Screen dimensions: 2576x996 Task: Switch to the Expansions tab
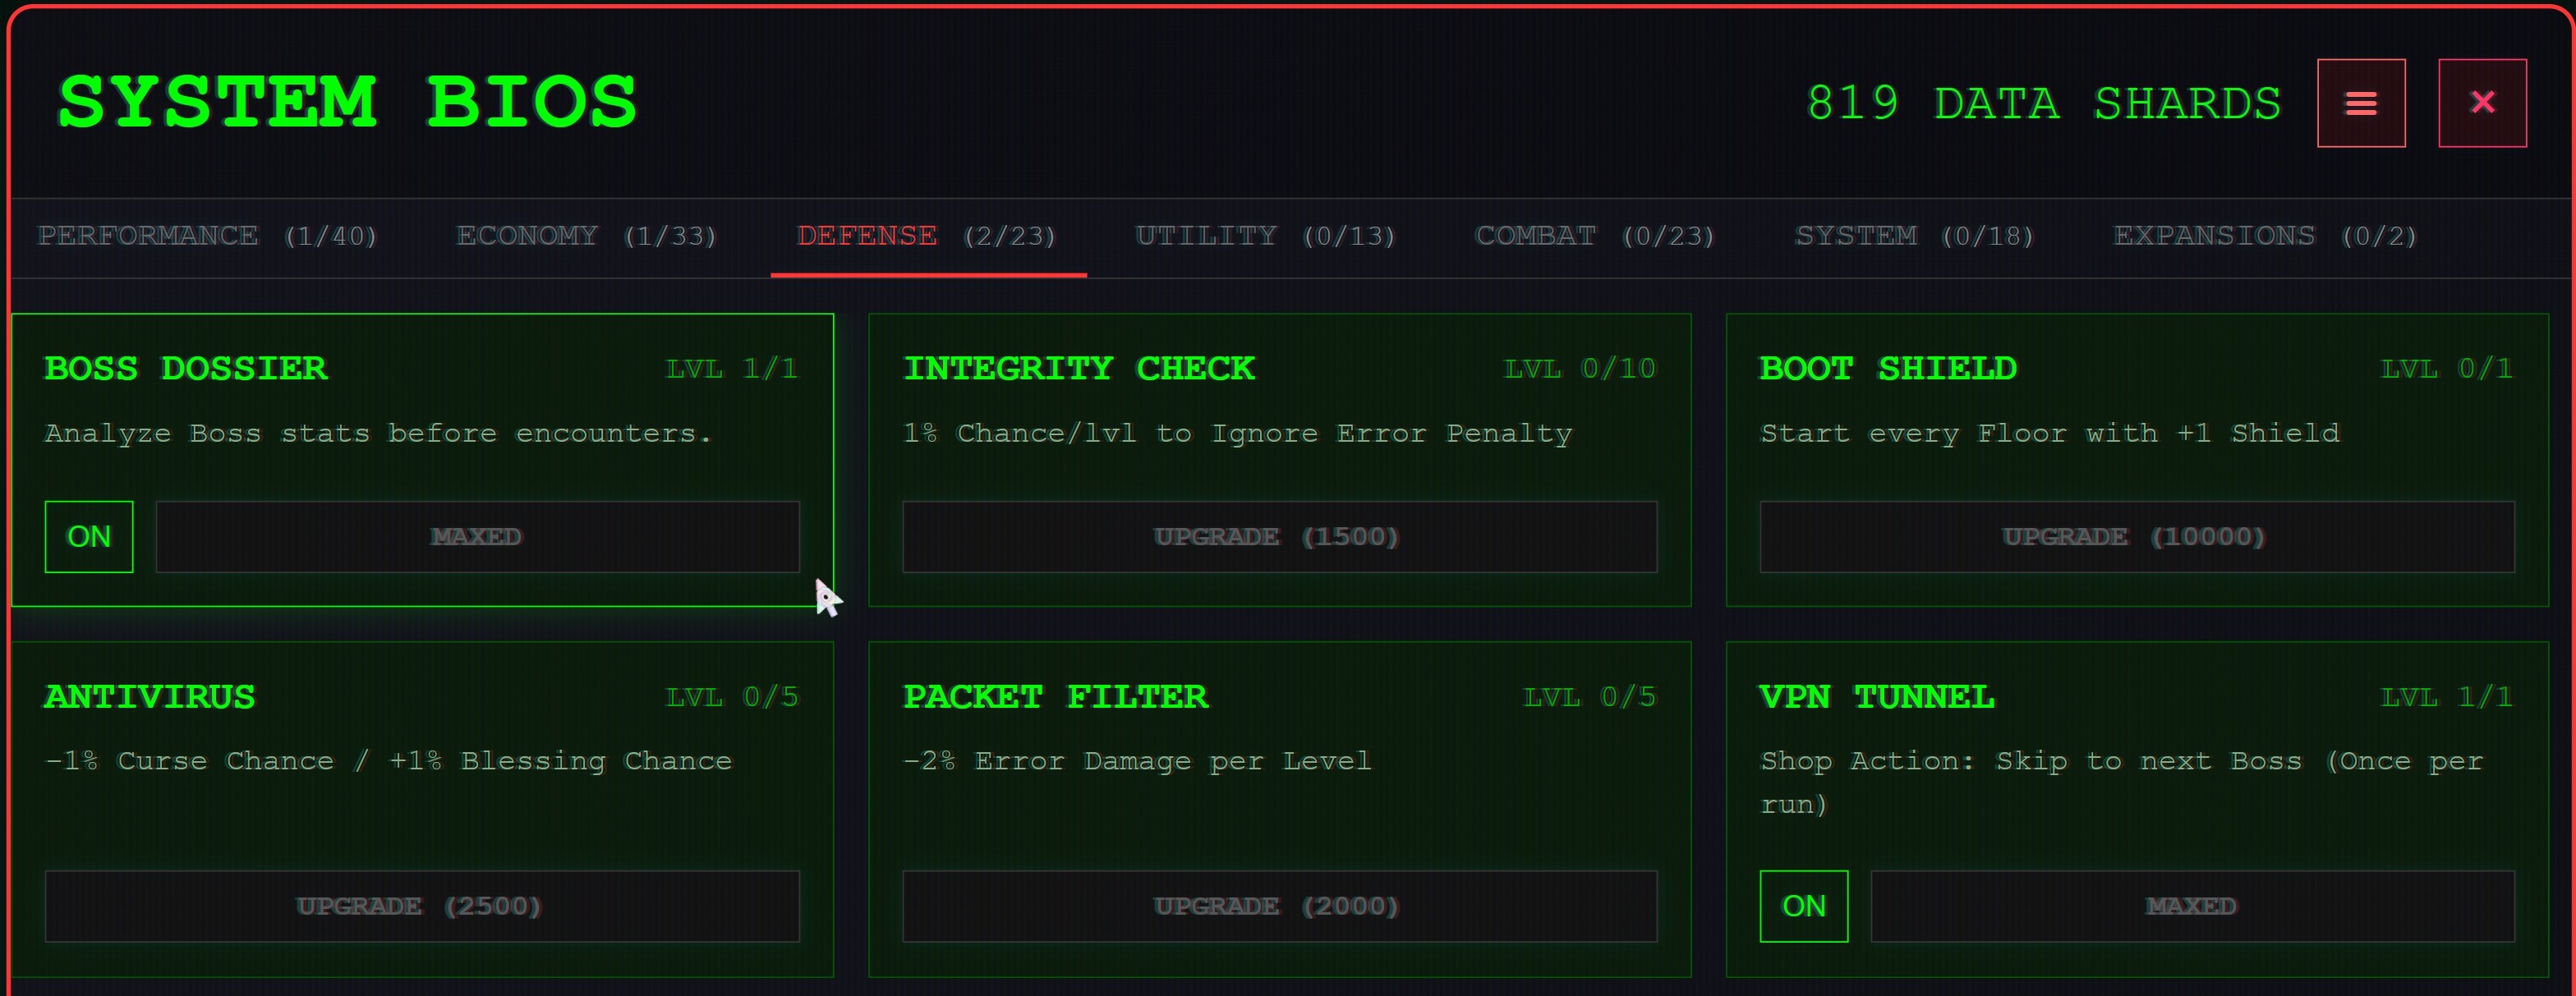(x=2265, y=236)
